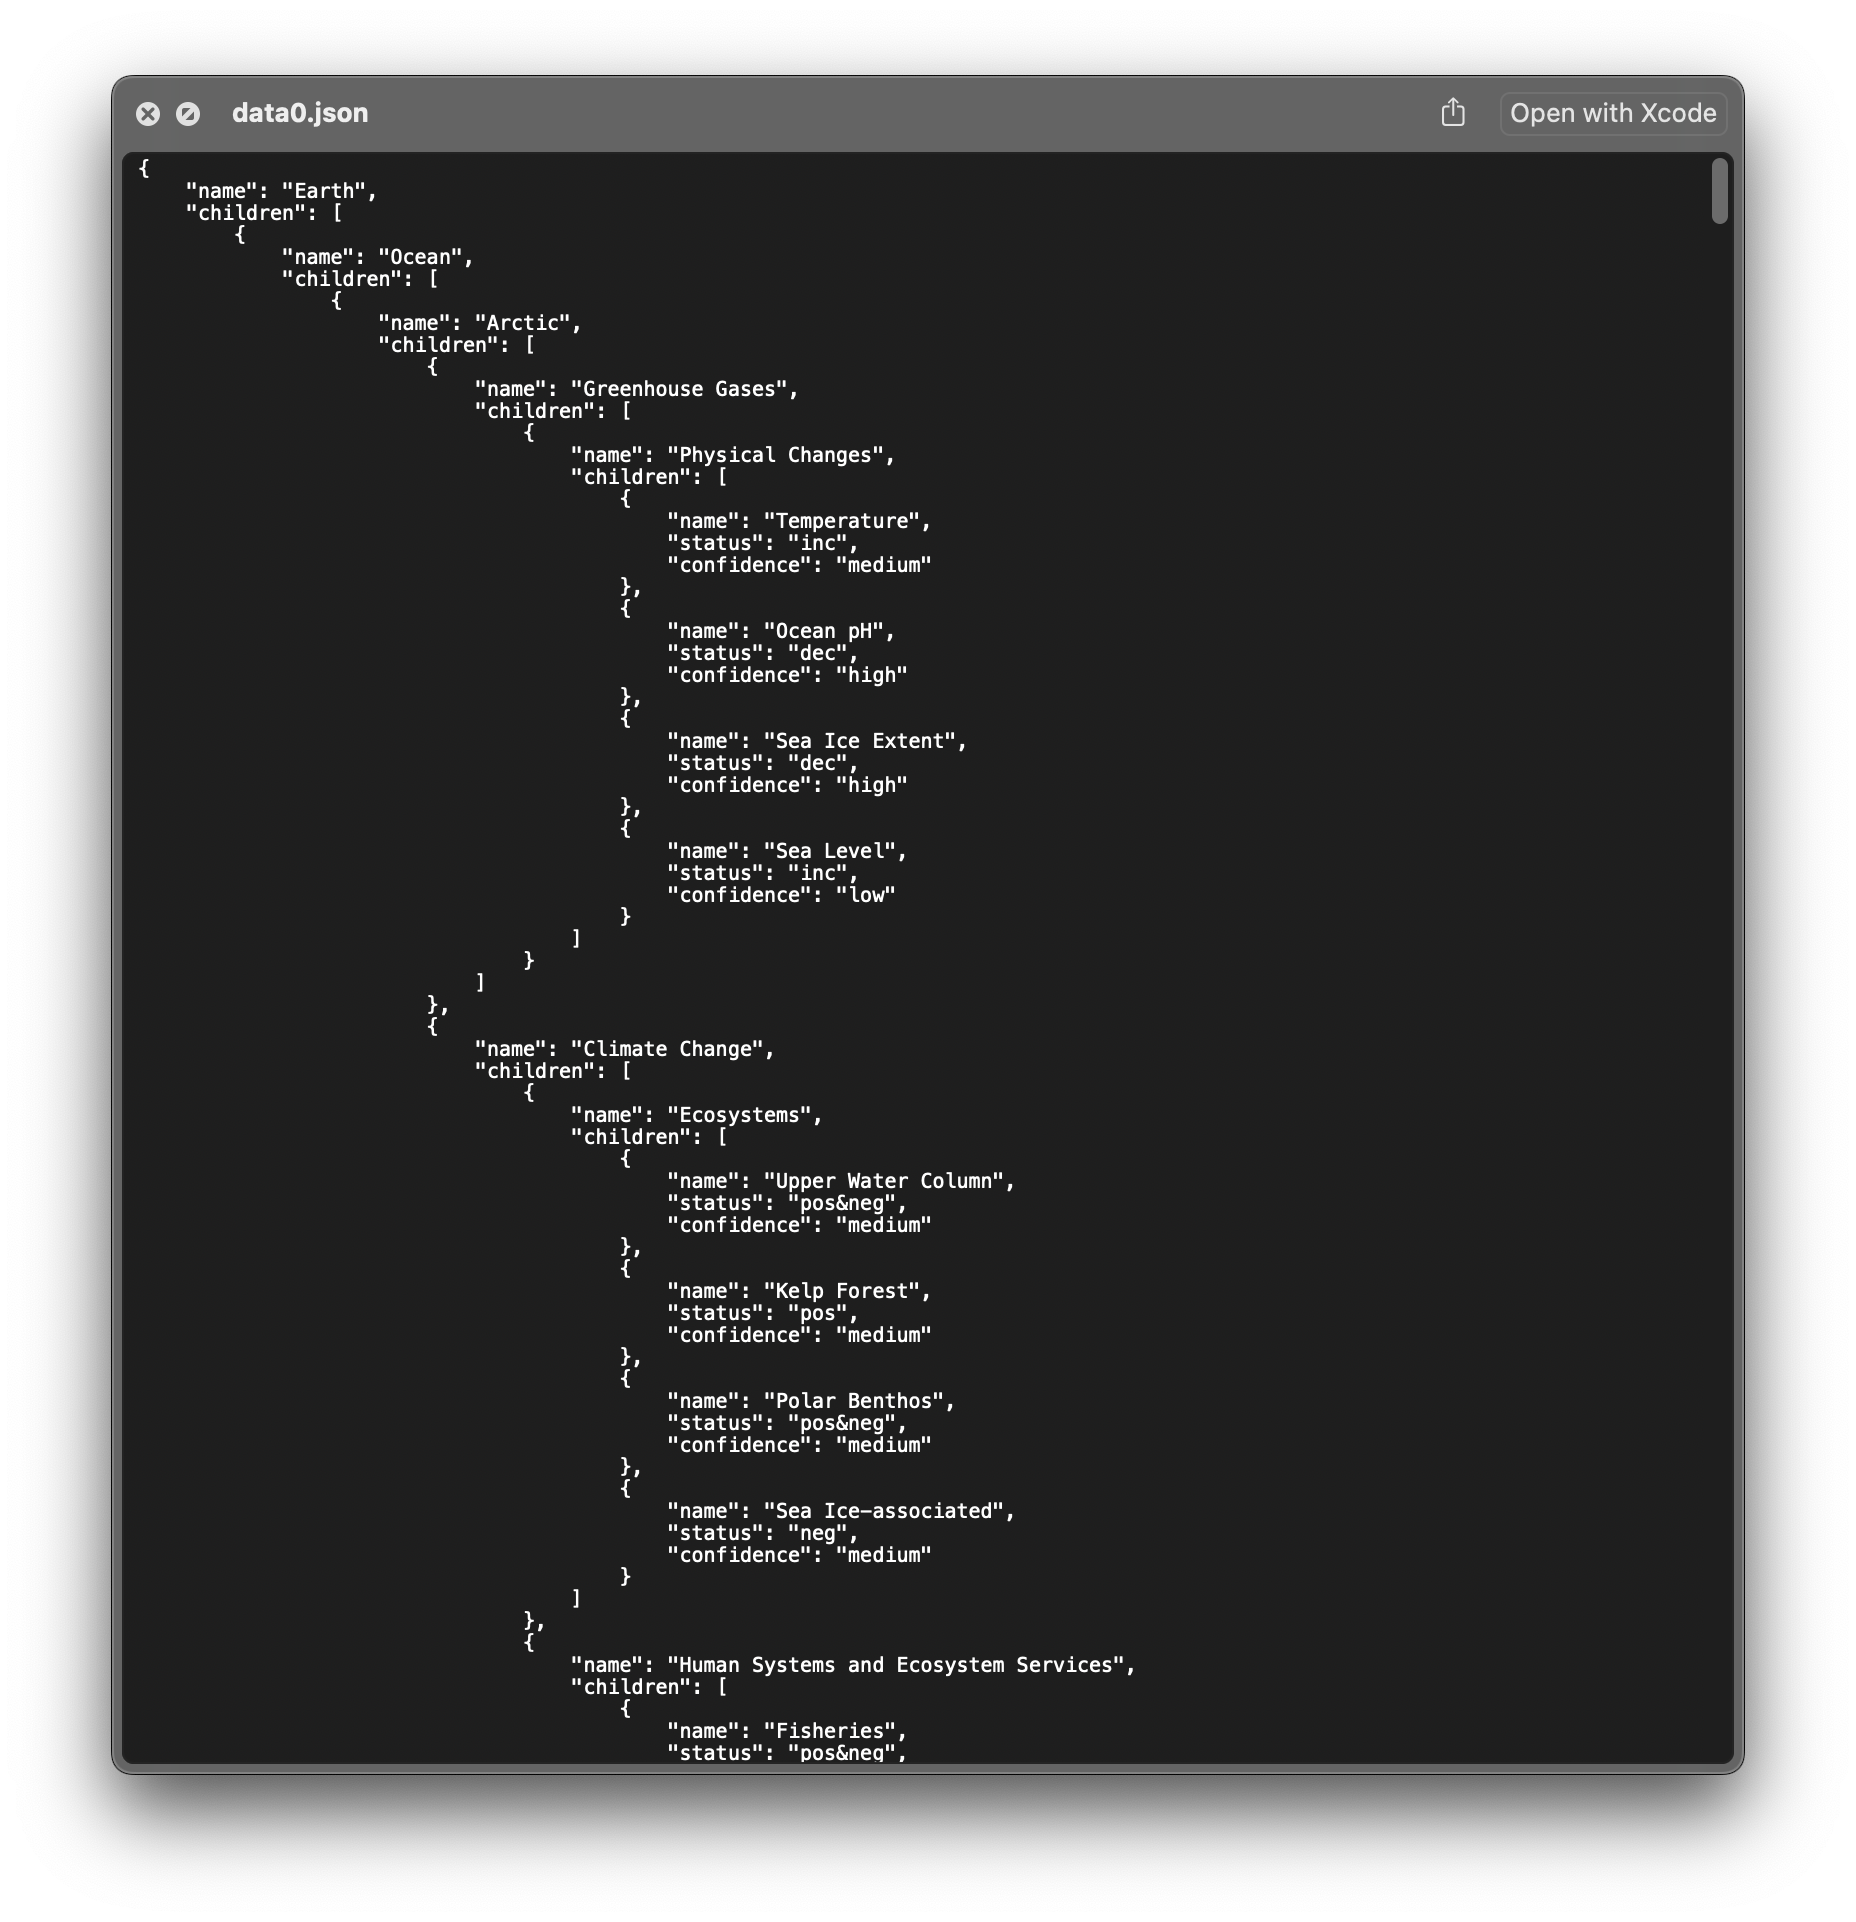Viewport: 1856px width, 1922px height.
Task: Click "children": [ line under Climate Change
Action: point(552,1071)
